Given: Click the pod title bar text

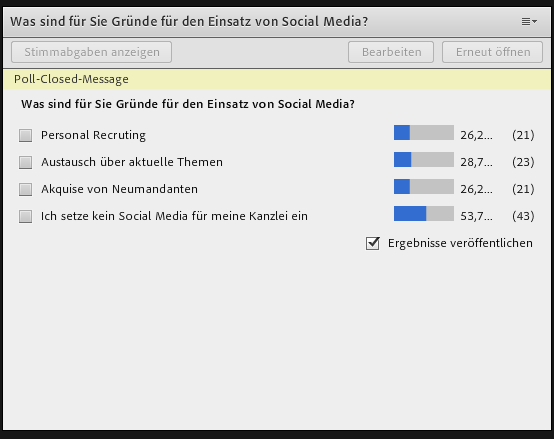Looking at the screenshot, I should pyautogui.click(x=189, y=22).
